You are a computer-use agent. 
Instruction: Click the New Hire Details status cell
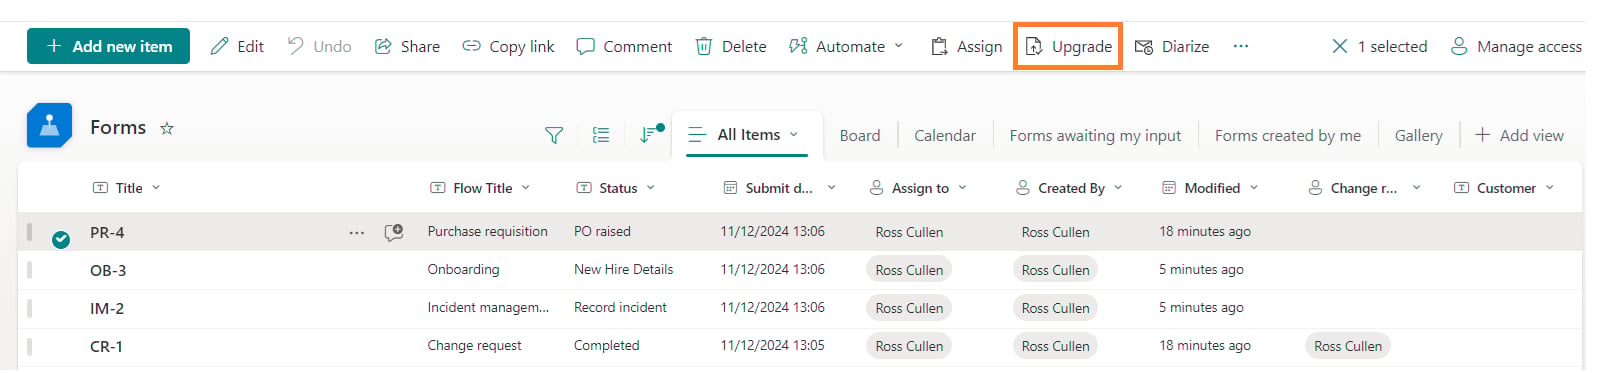[x=623, y=269]
